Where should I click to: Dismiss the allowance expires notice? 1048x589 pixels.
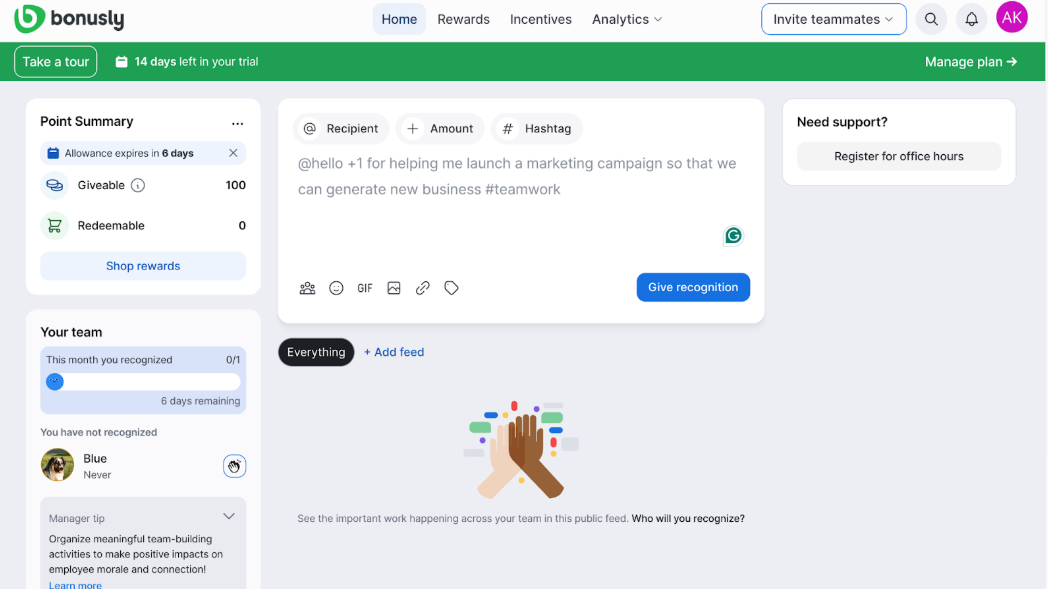point(233,153)
